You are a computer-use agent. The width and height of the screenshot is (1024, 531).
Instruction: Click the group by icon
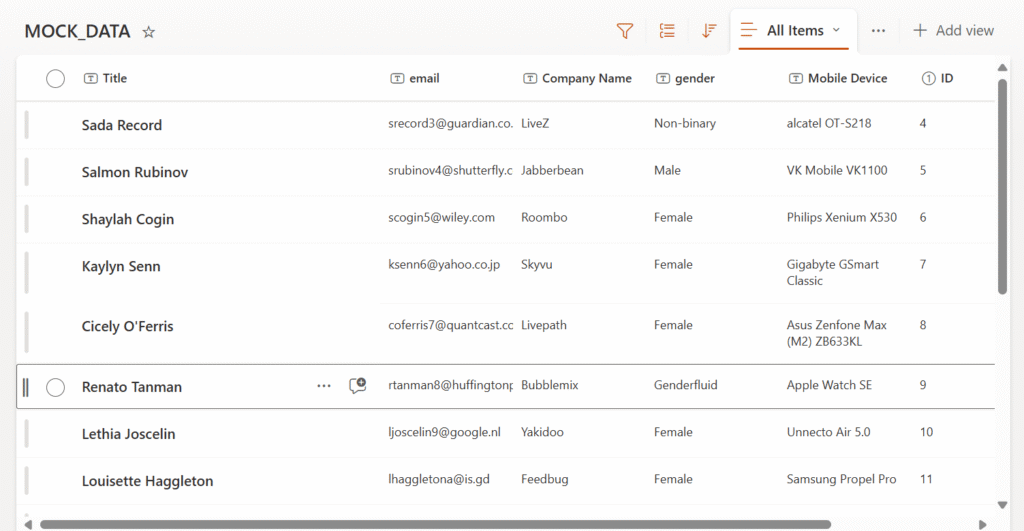point(667,31)
